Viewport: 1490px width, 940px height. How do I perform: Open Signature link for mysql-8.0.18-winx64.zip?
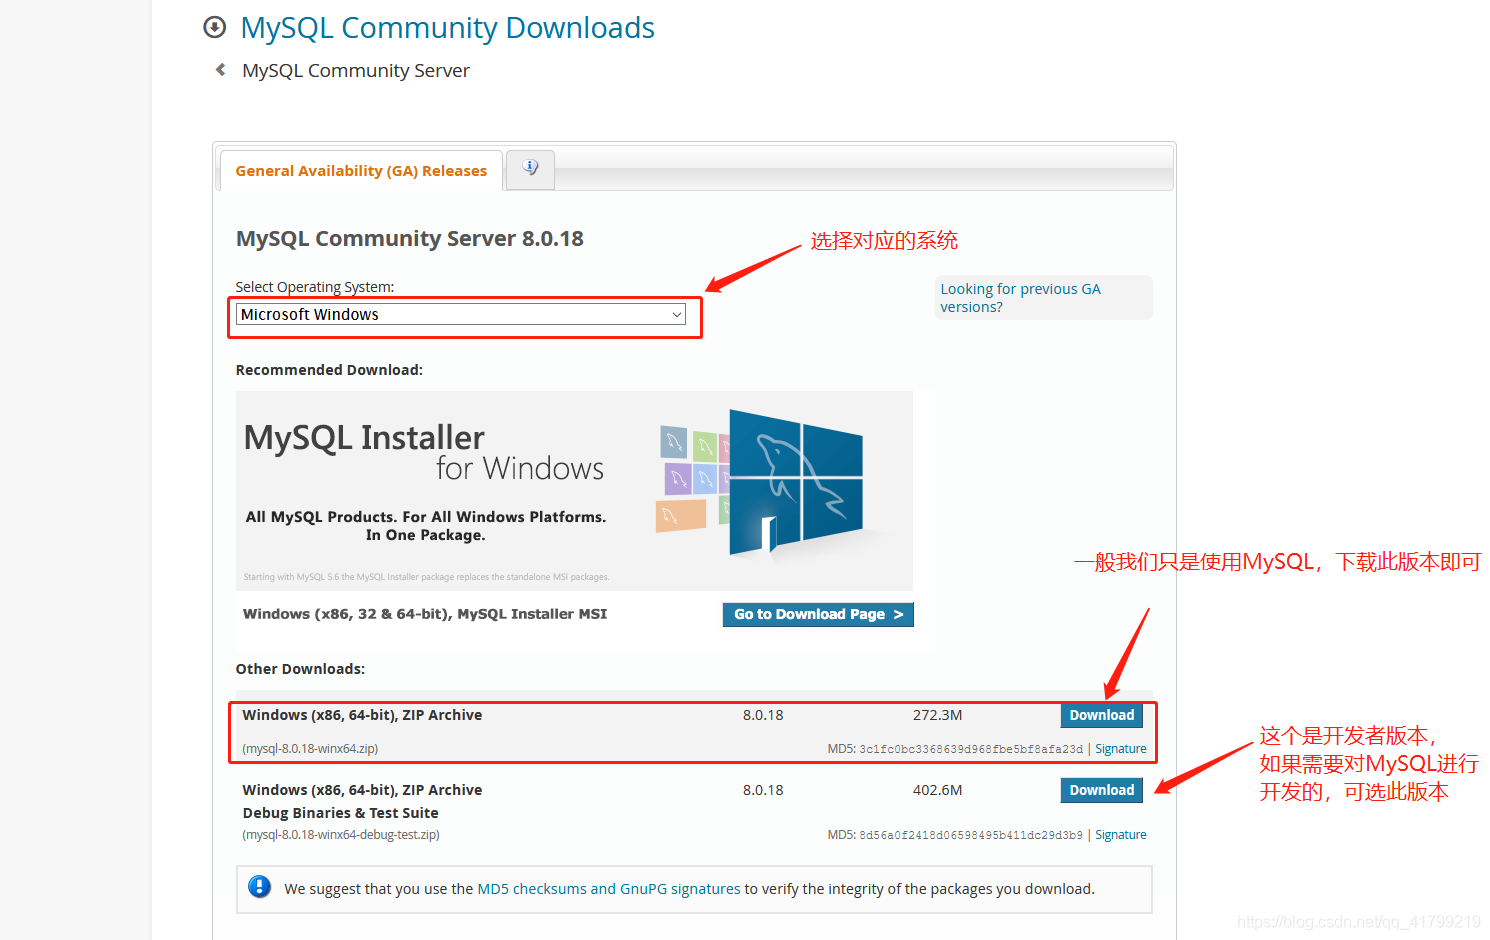(x=1120, y=749)
